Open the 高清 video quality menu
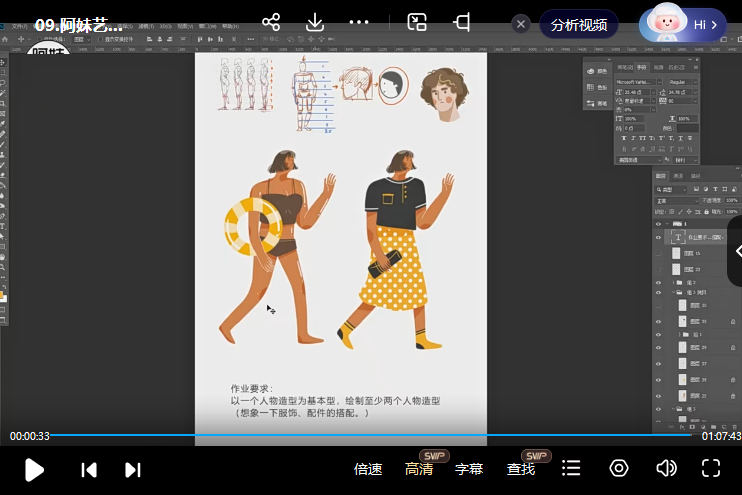 pyautogui.click(x=419, y=469)
